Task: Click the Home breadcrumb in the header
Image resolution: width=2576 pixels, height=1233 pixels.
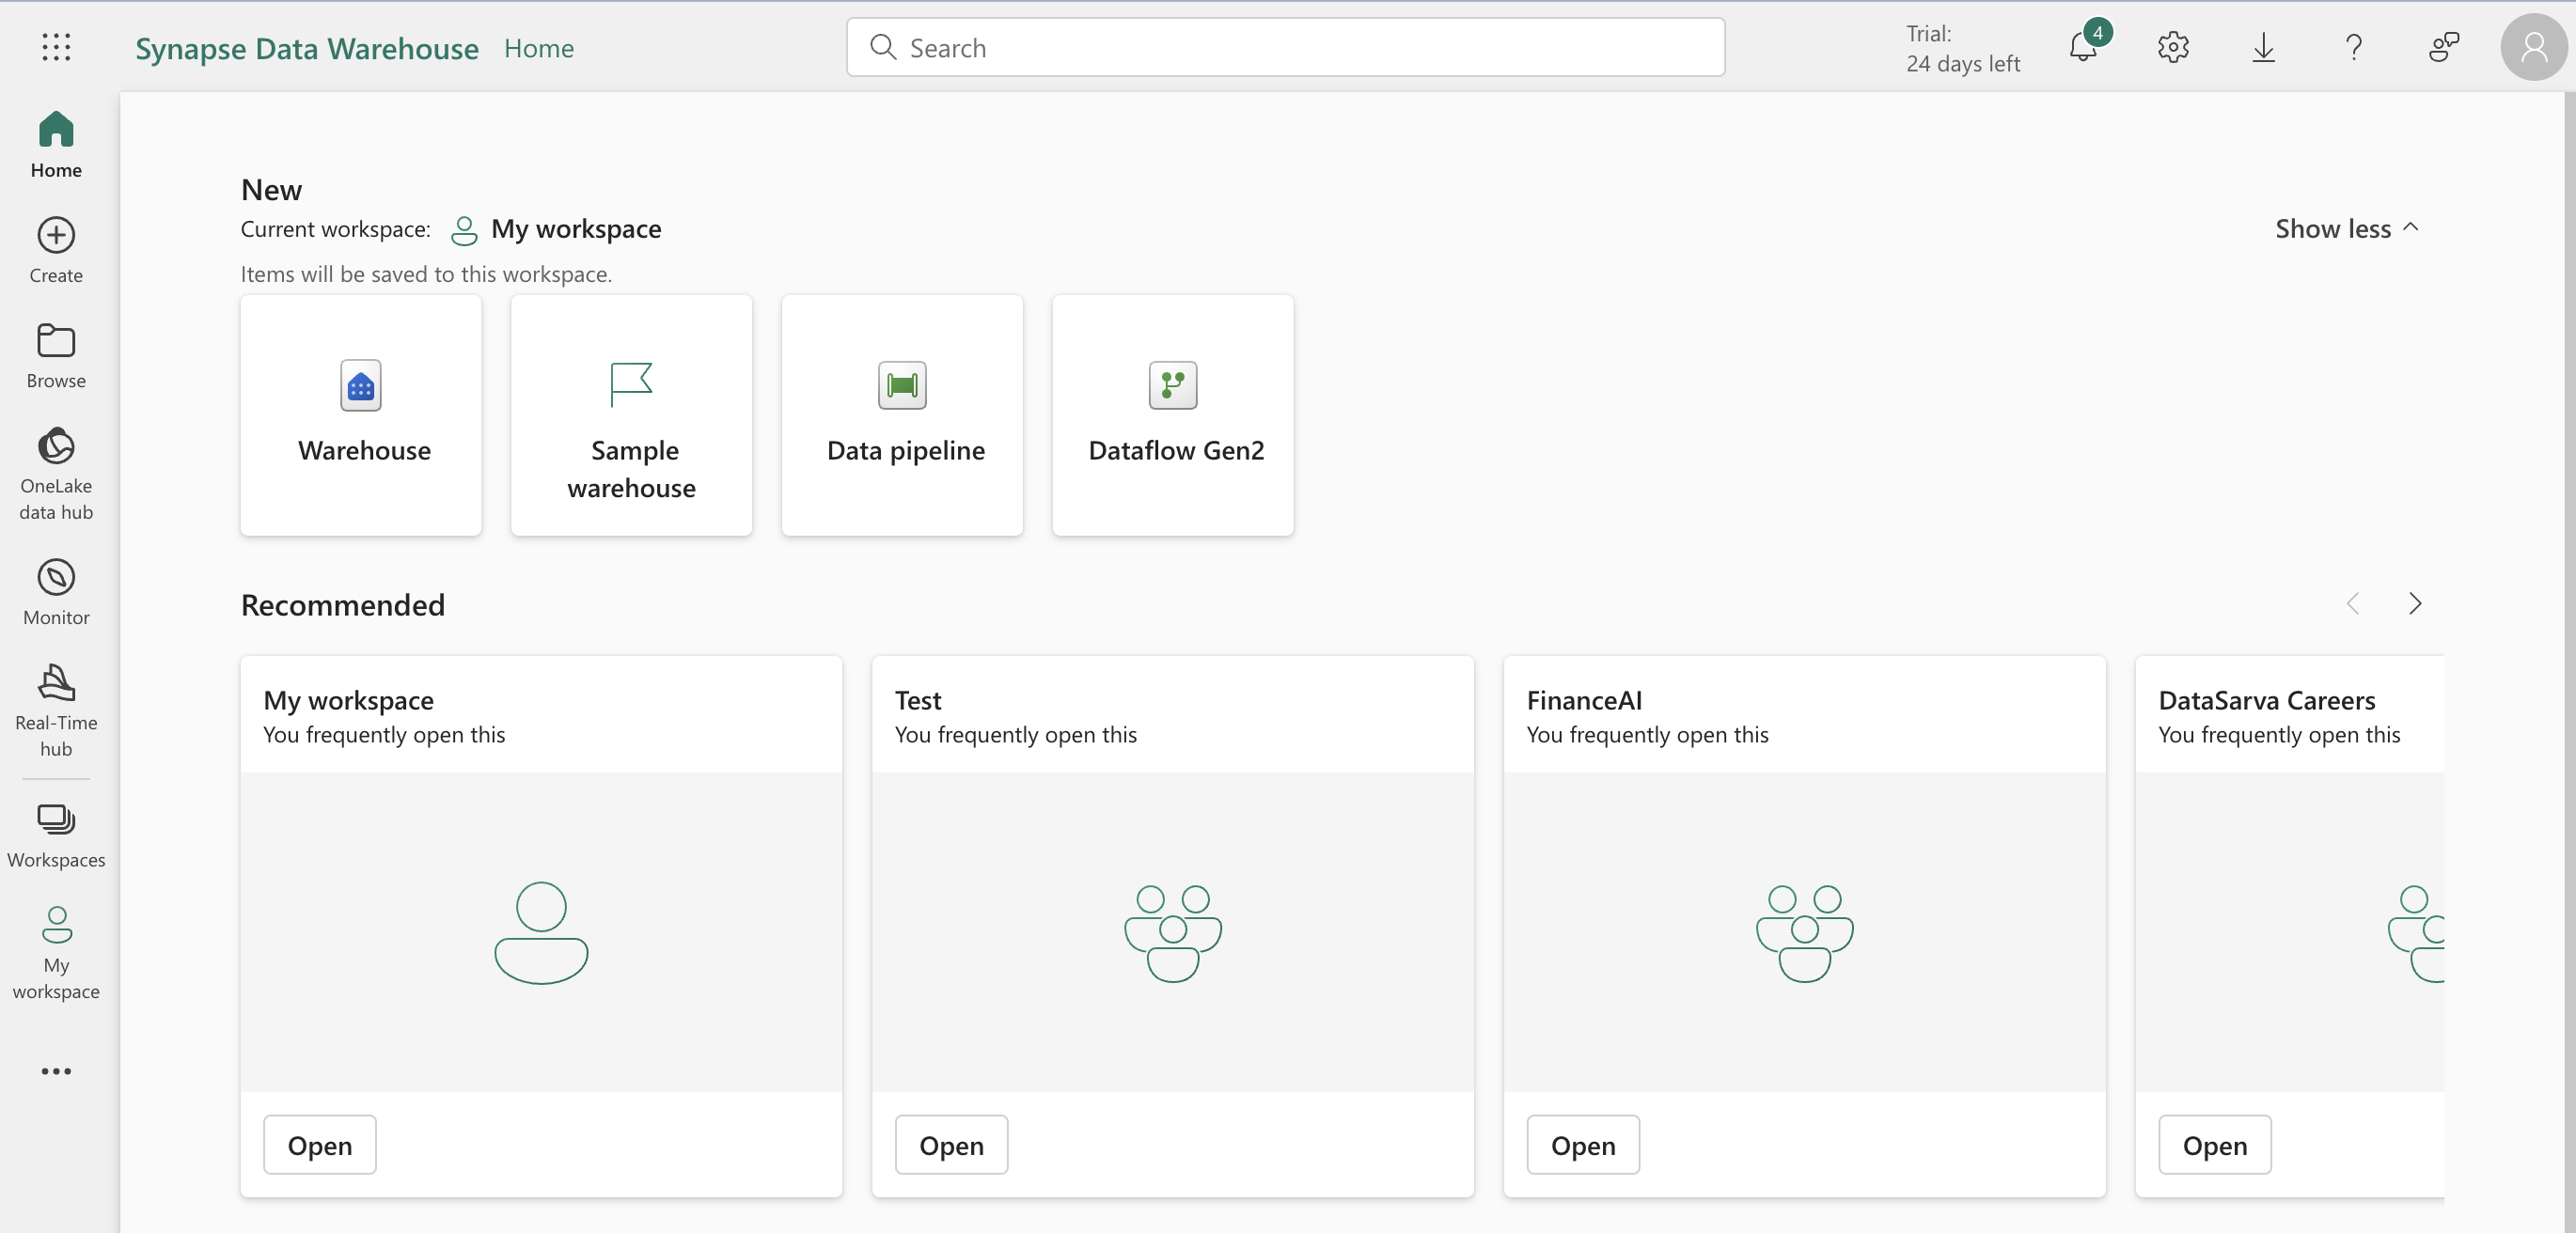Action: tap(539, 48)
